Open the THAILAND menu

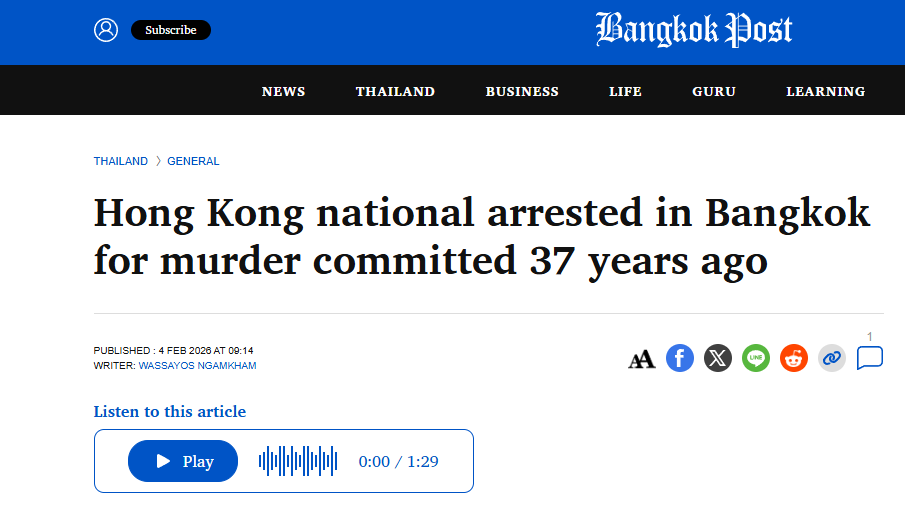click(x=395, y=91)
